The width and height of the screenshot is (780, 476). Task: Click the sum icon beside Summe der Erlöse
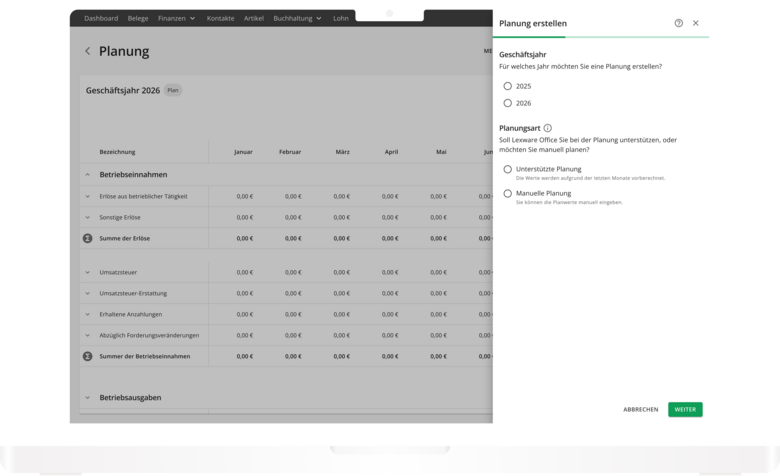click(87, 238)
